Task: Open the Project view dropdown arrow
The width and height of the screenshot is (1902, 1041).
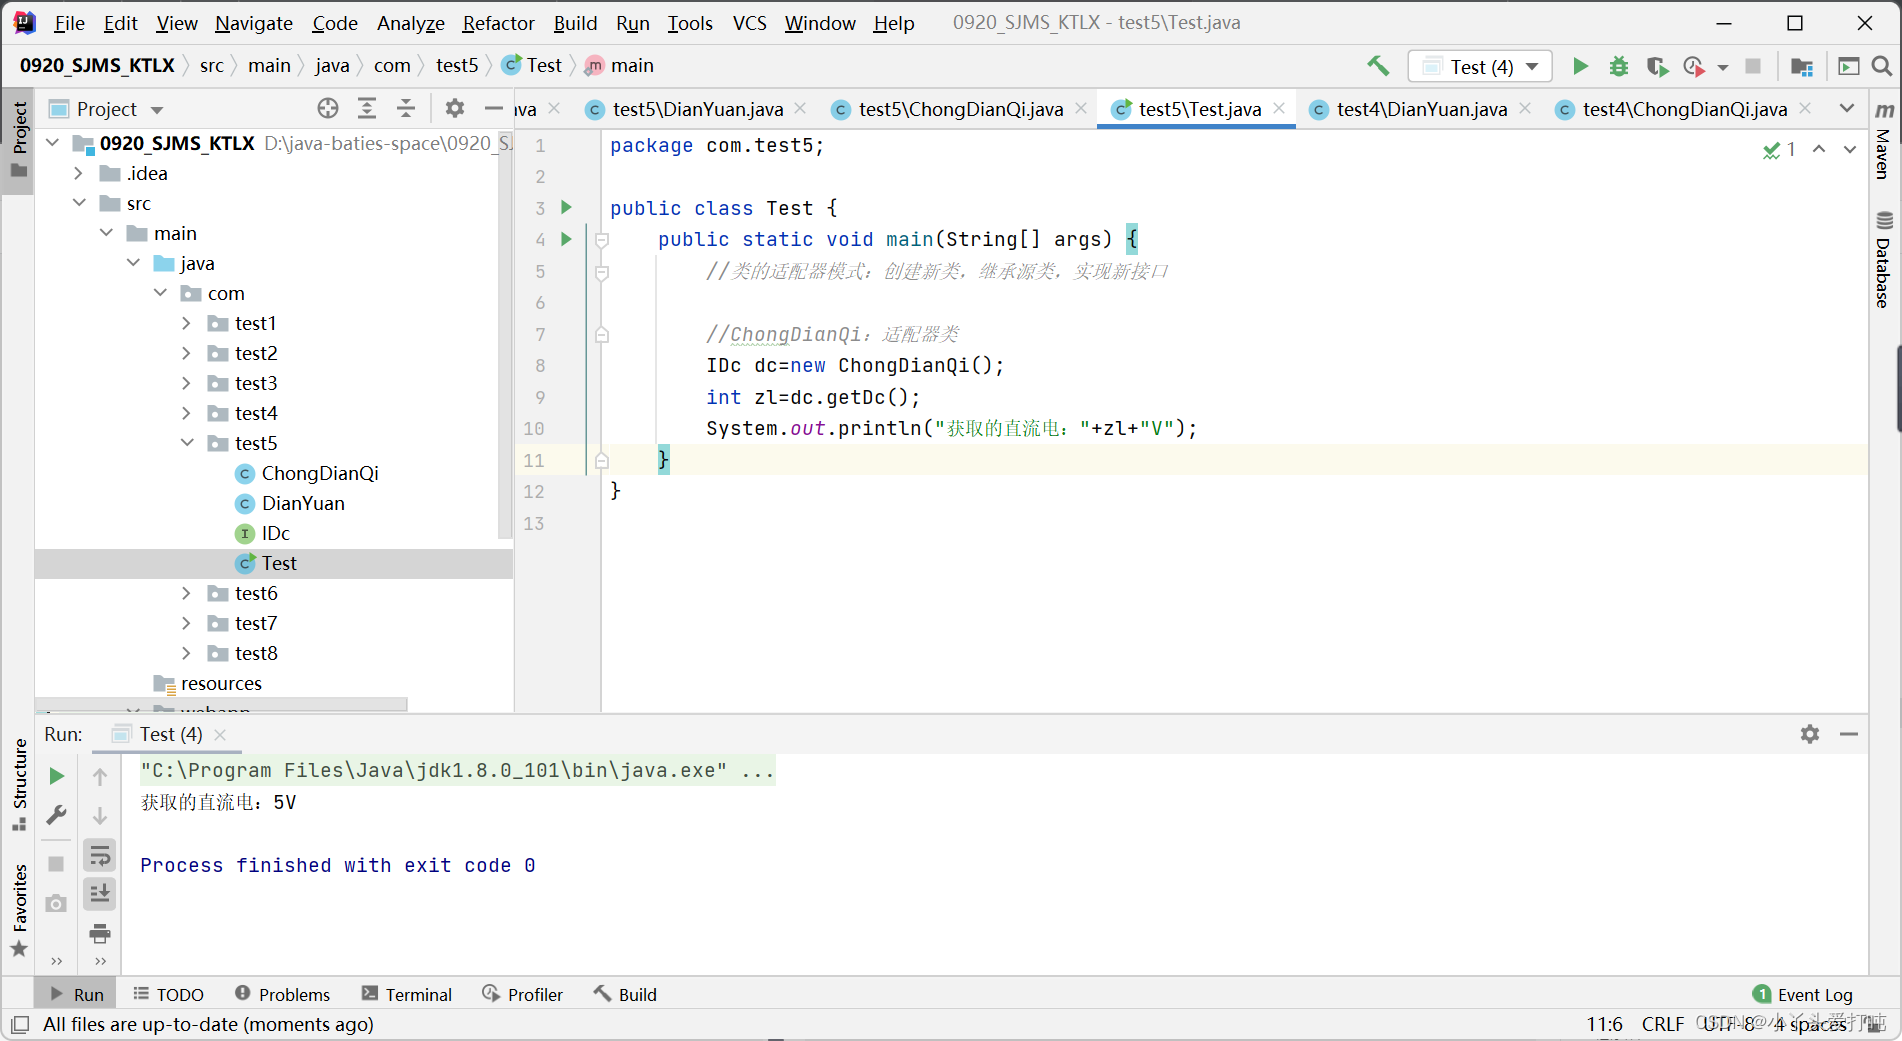Action: coord(157,110)
